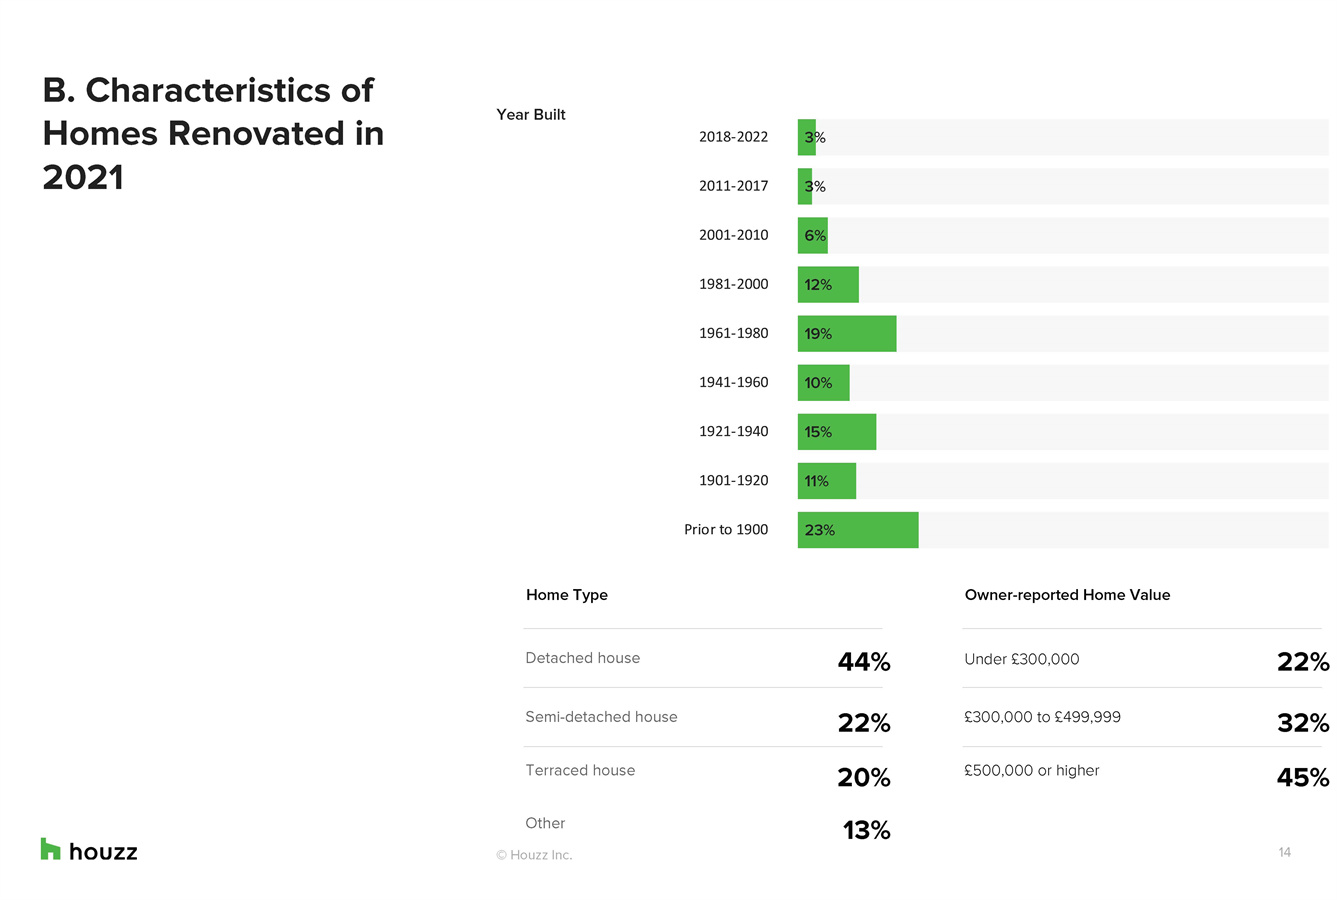Click the Year Built heading
1337x900 pixels.
(531, 115)
